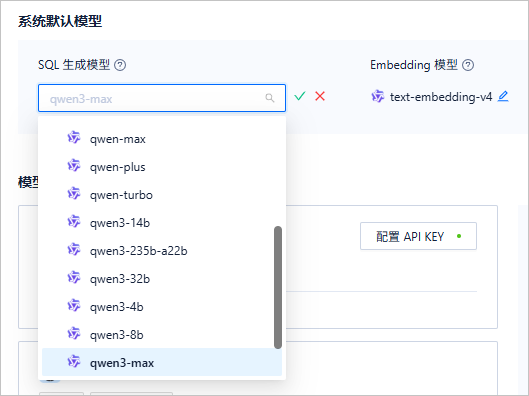Click the Qwen logo beside qwen3-235b-a22b

pos(74,250)
